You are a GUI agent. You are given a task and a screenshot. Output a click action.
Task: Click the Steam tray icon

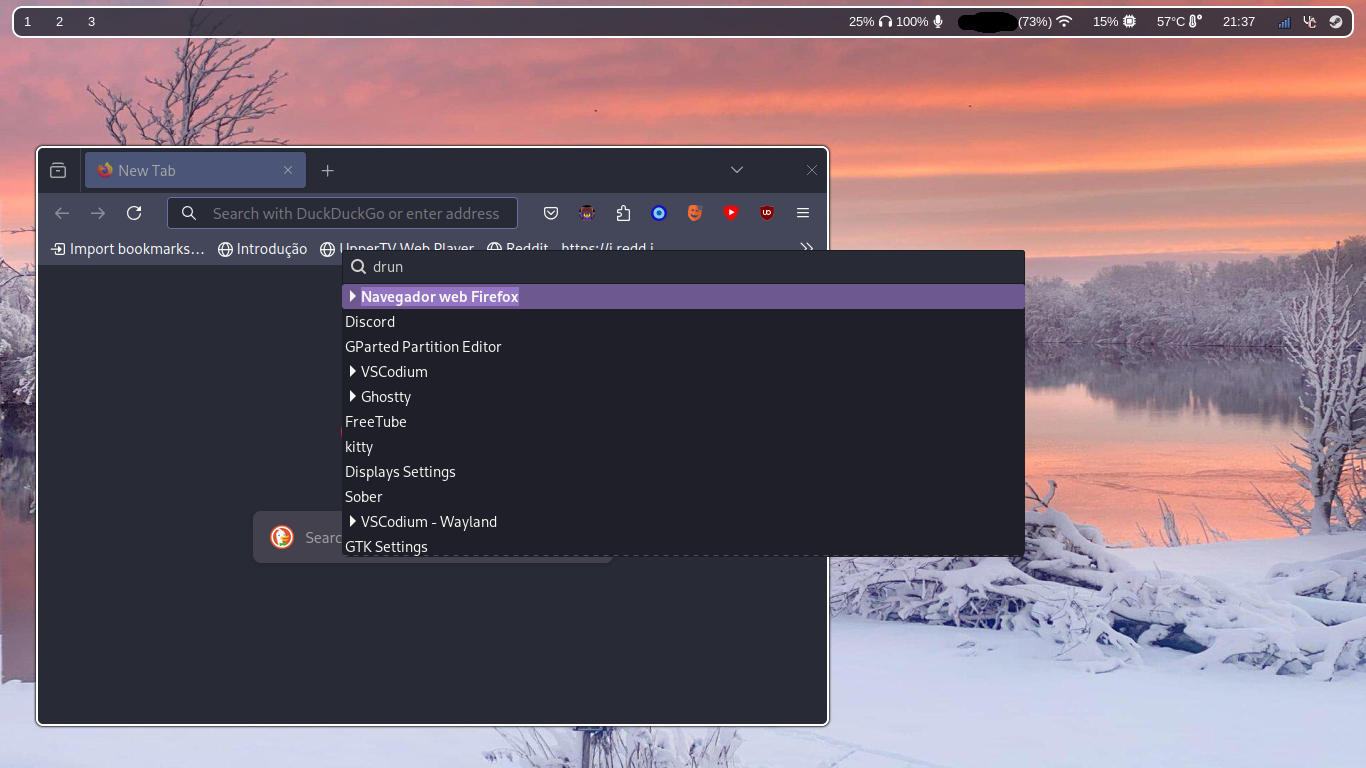point(1335,21)
